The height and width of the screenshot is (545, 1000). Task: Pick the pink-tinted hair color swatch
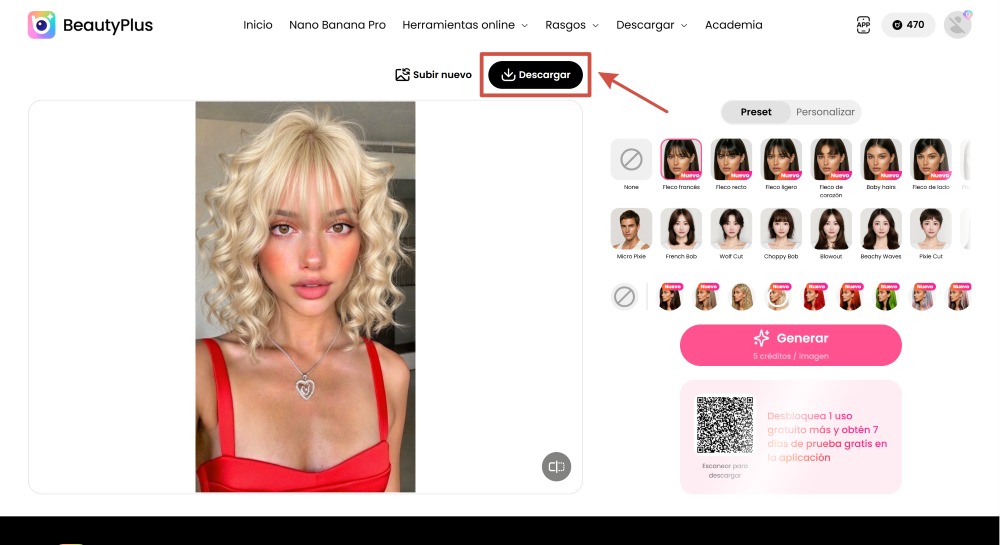(x=959, y=296)
